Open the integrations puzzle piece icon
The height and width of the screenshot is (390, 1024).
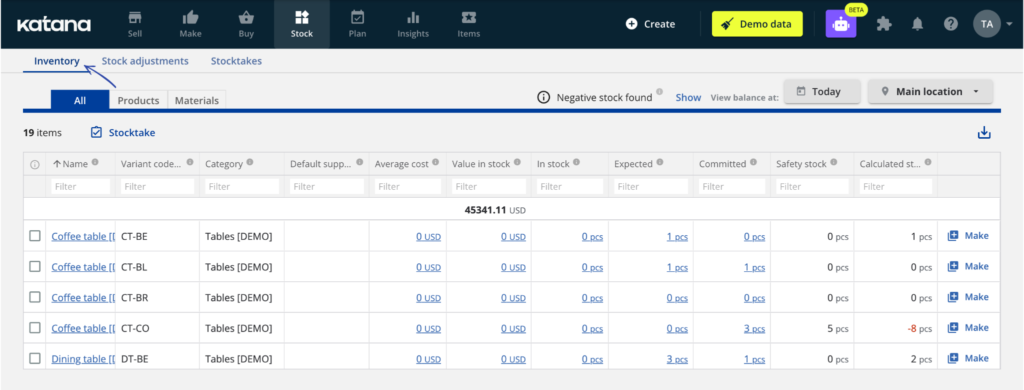(x=884, y=24)
